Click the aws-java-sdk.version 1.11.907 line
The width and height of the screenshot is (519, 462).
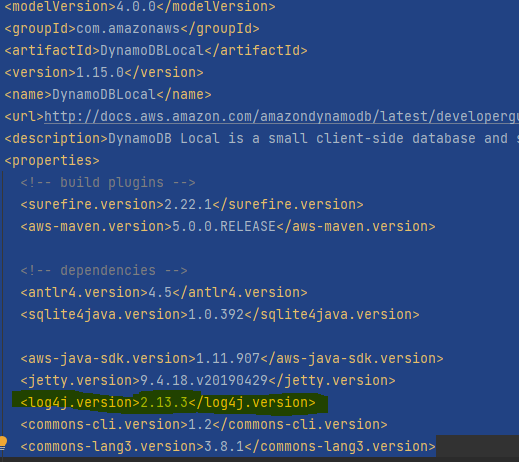[232, 358]
